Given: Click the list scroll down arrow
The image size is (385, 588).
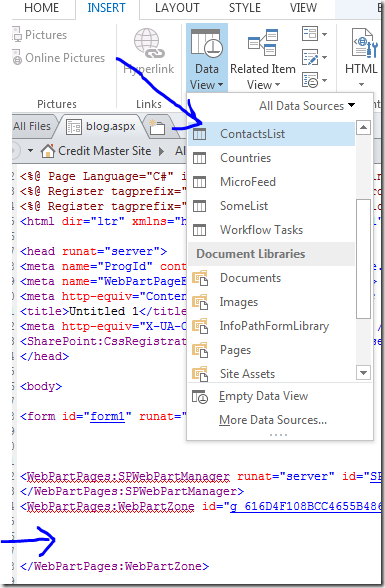Looking at the screenshot, I should (363, 373).
